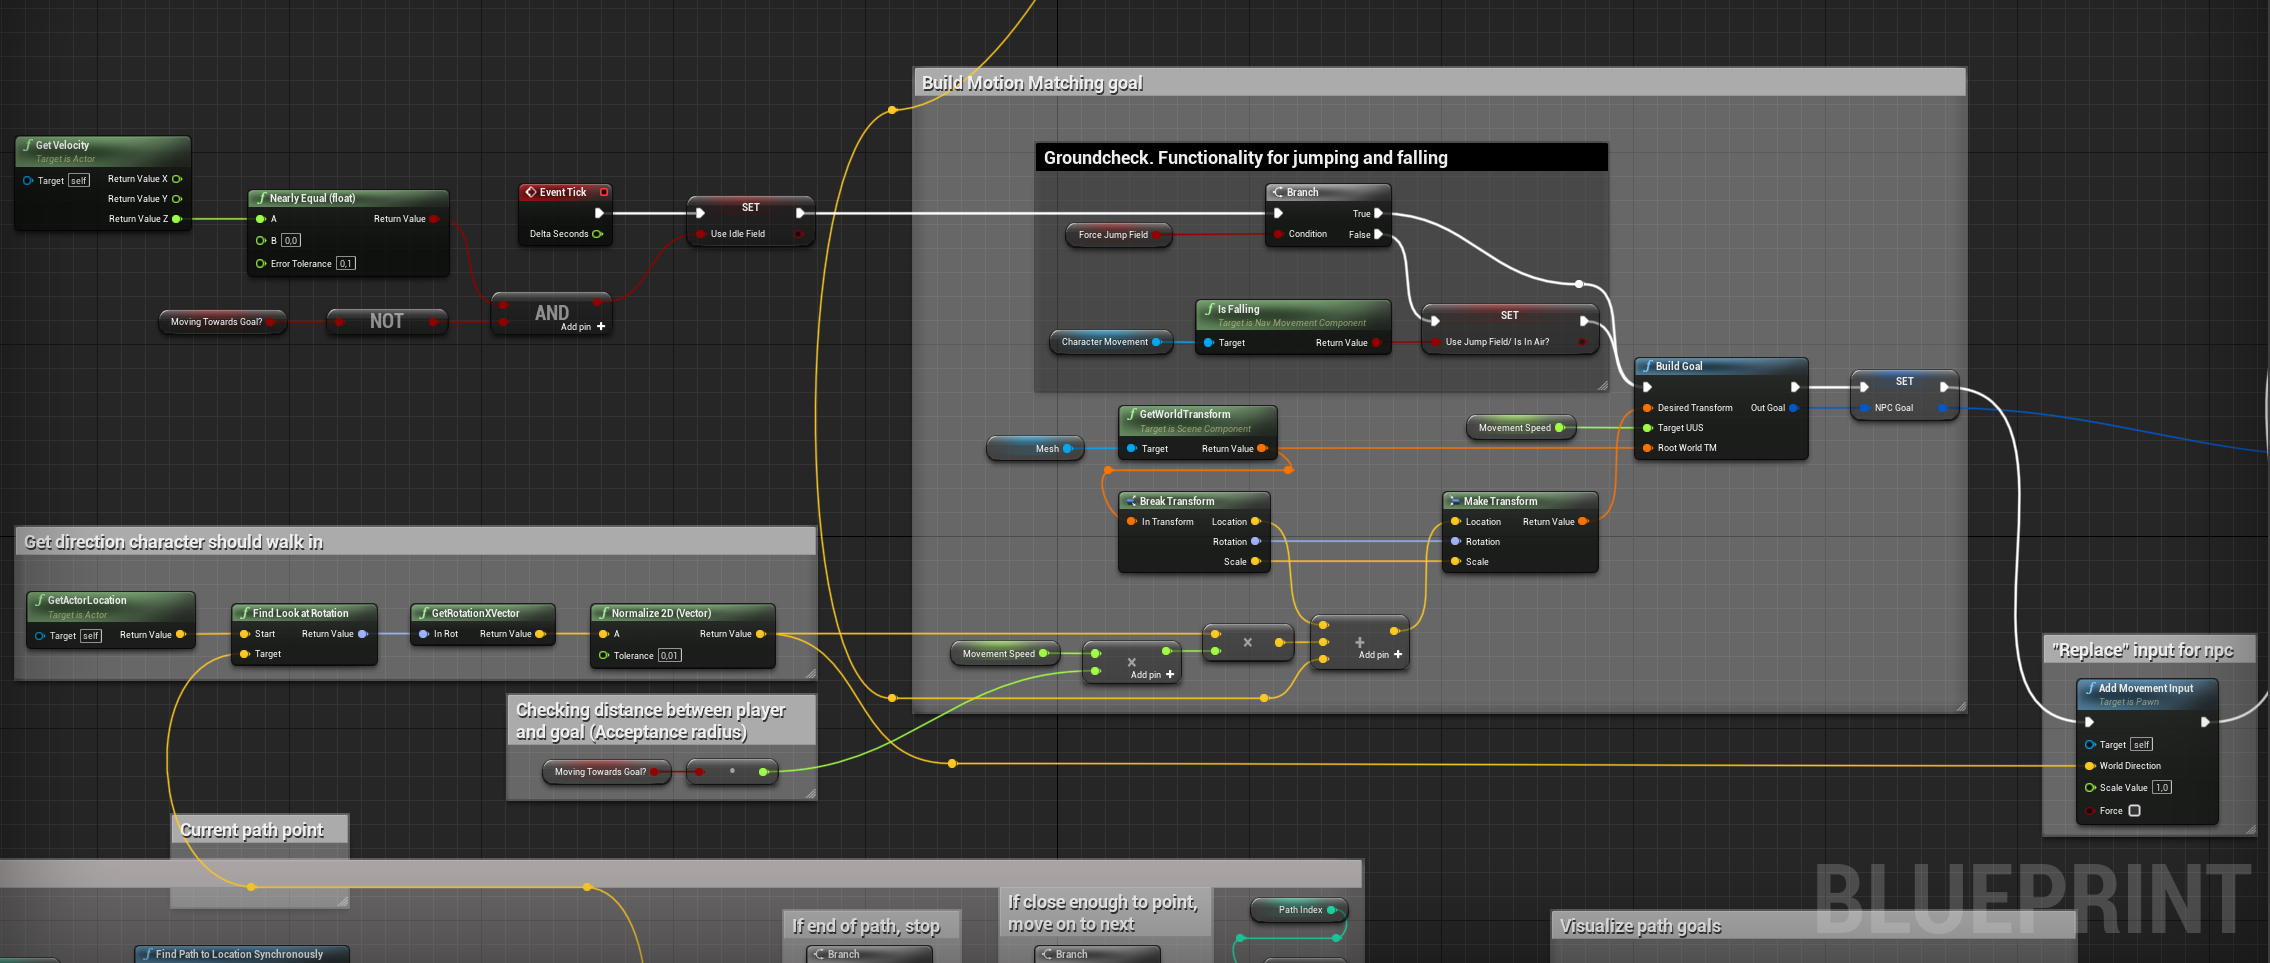The height and width of the screenshot is (963, 2270).
Task: Select the Force Jump Field variable node
Action: (x=1118, y=235)
